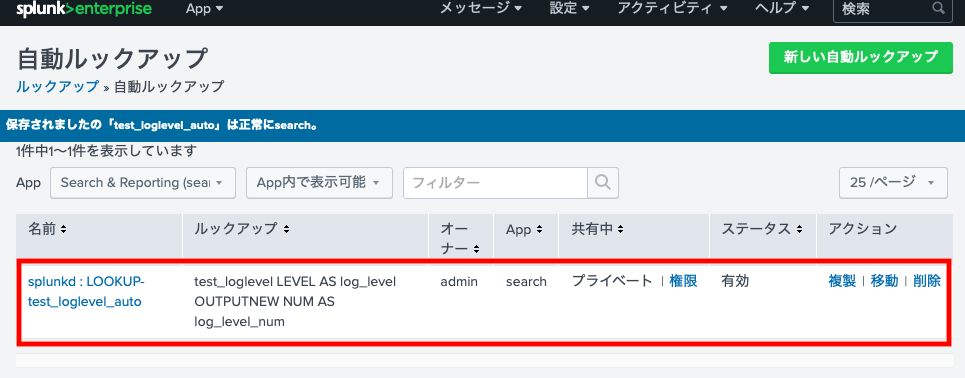965x378 pixels.
Task: Open the 設定 menu
Action: tap(569, 9)
